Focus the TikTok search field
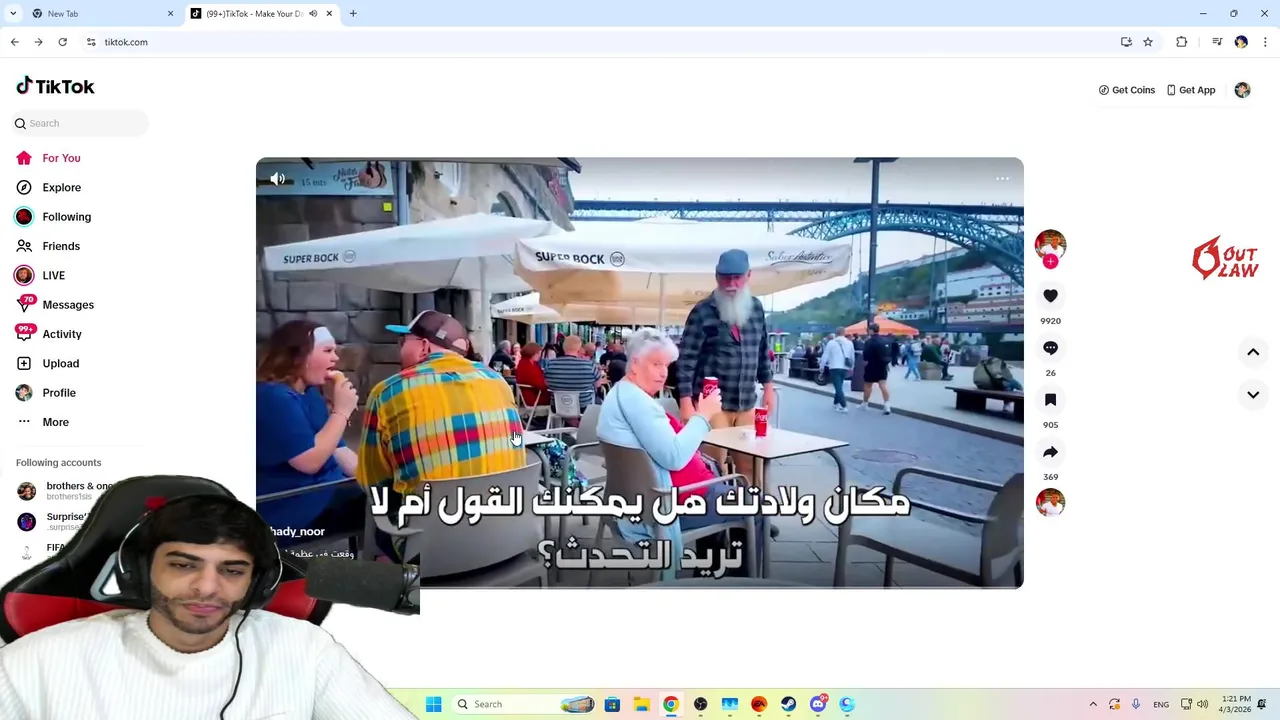Viewport: 1280px width, 720px height. pos(81,123)
